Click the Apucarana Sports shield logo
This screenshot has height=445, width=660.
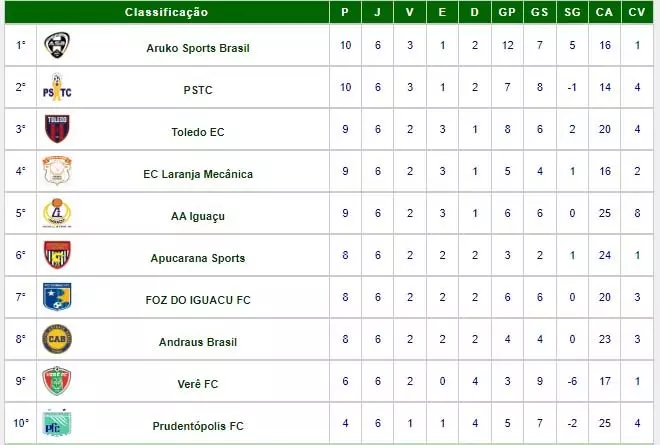pos(57,256)
